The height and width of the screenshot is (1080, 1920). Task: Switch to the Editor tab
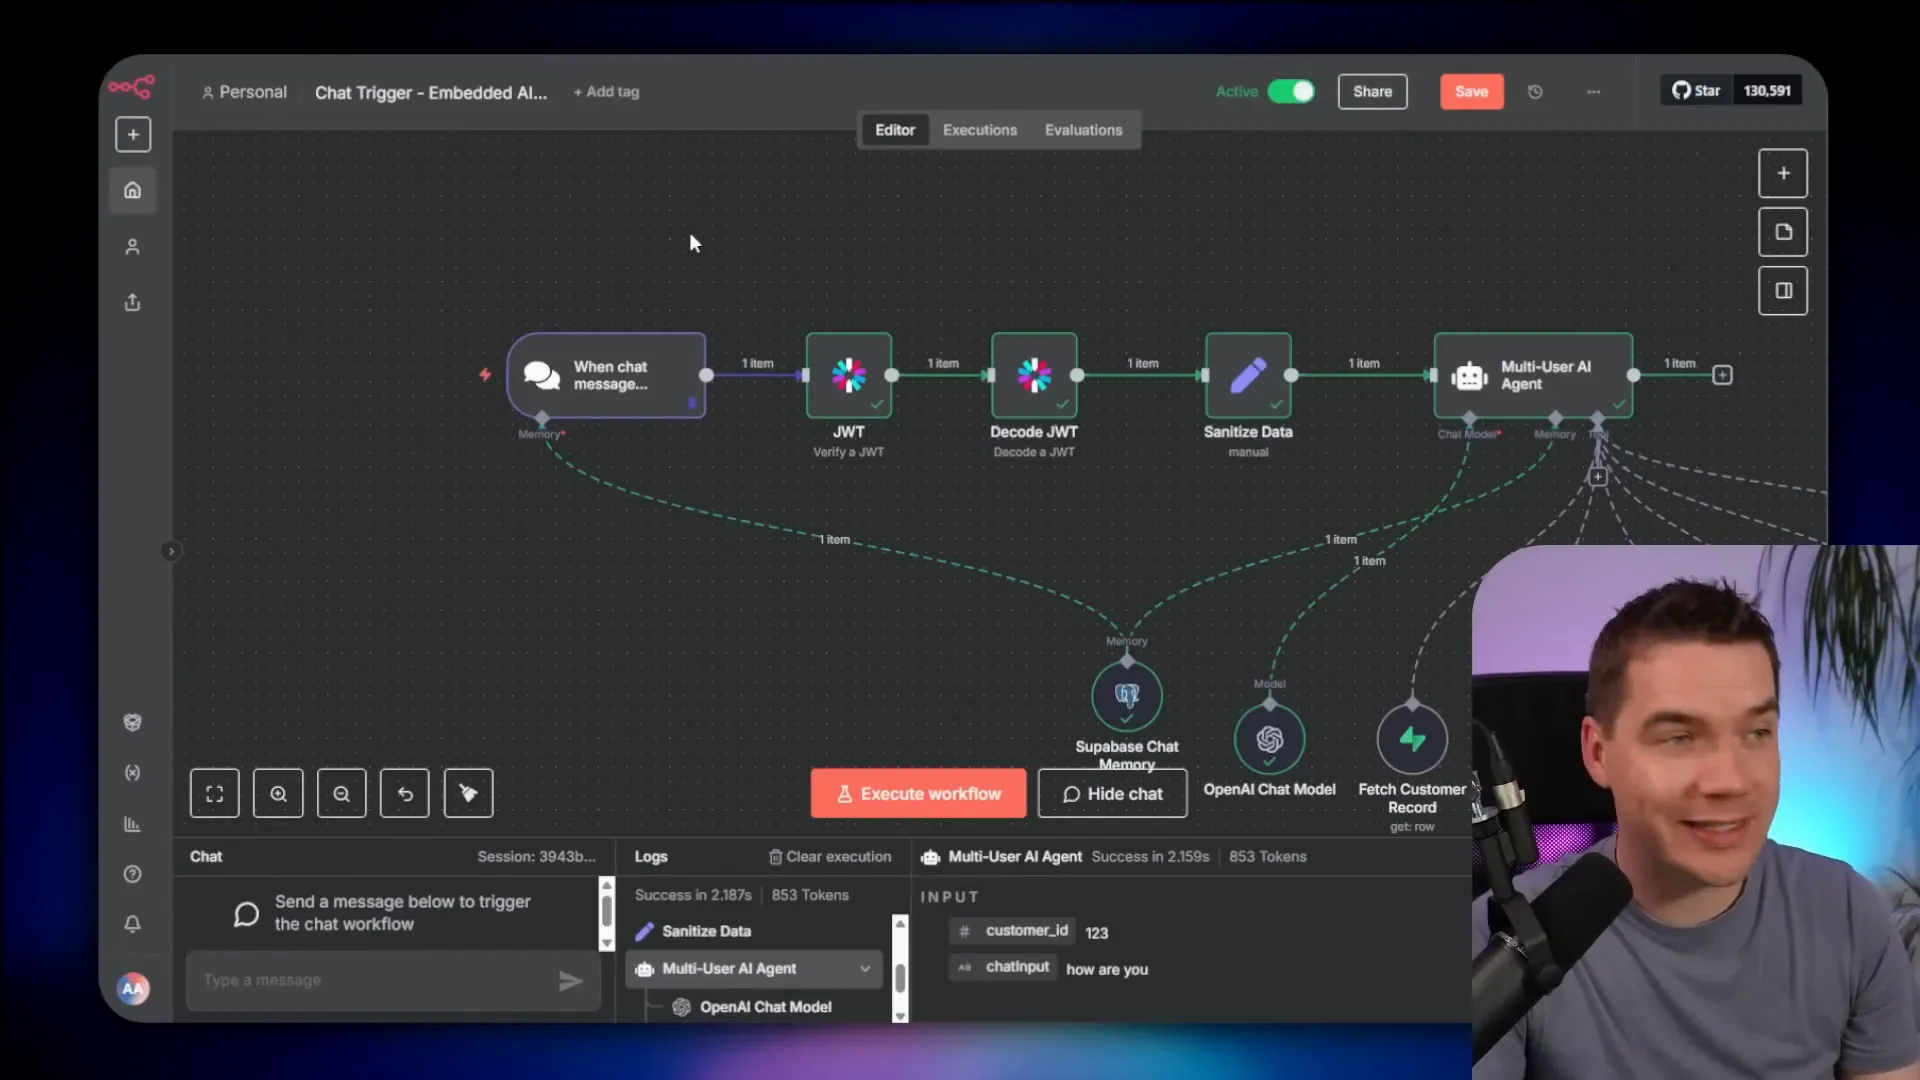895,130
